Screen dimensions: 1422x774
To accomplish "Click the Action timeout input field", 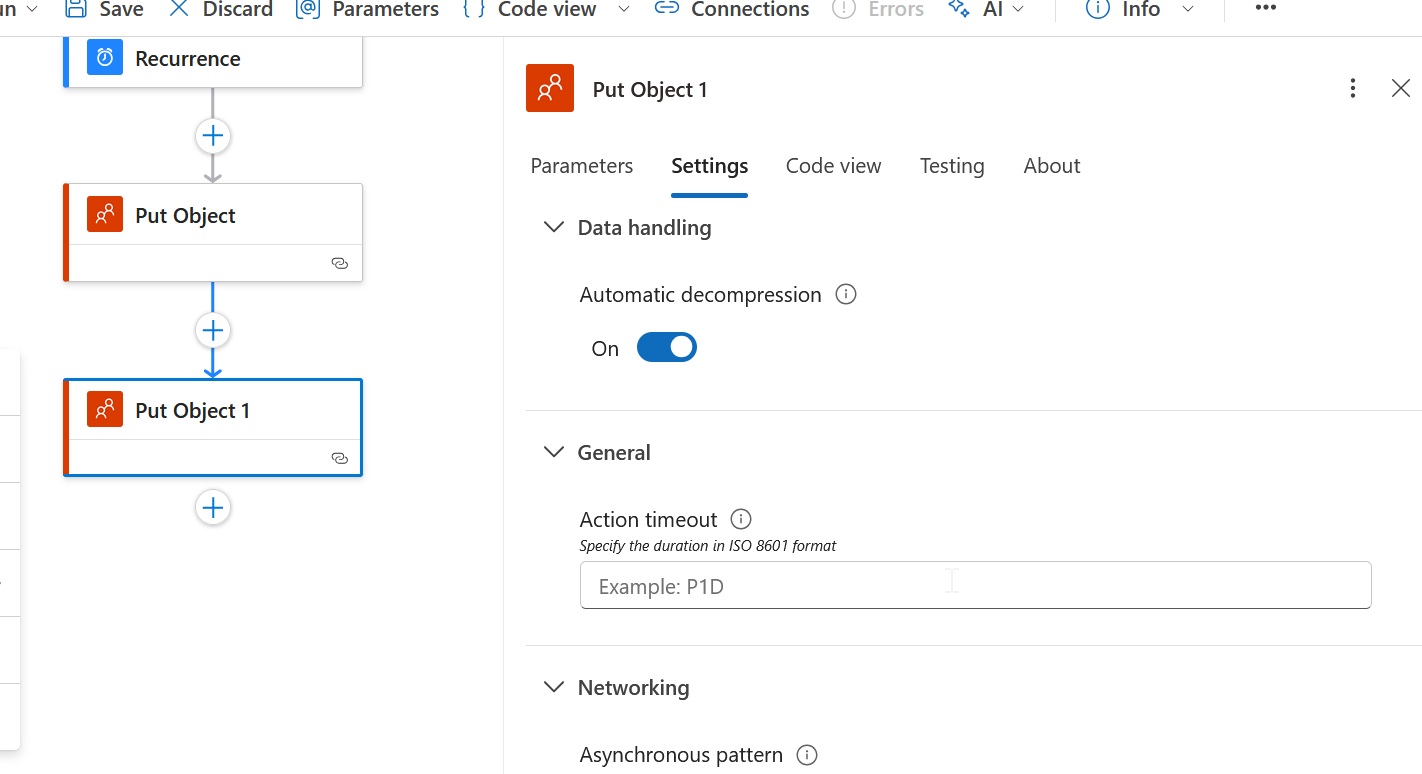I will point(975,585).
